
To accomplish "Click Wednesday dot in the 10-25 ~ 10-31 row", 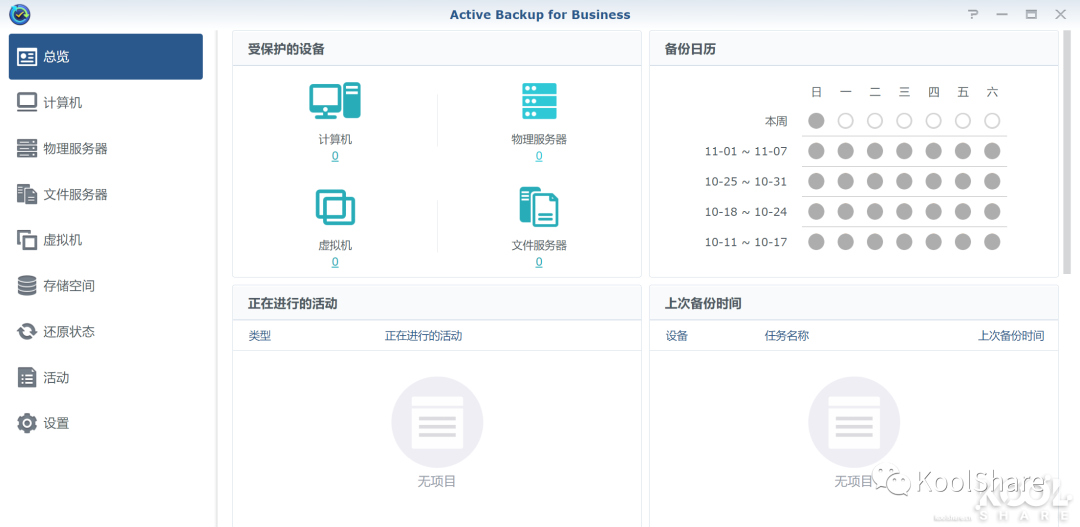I will (904, 181).
